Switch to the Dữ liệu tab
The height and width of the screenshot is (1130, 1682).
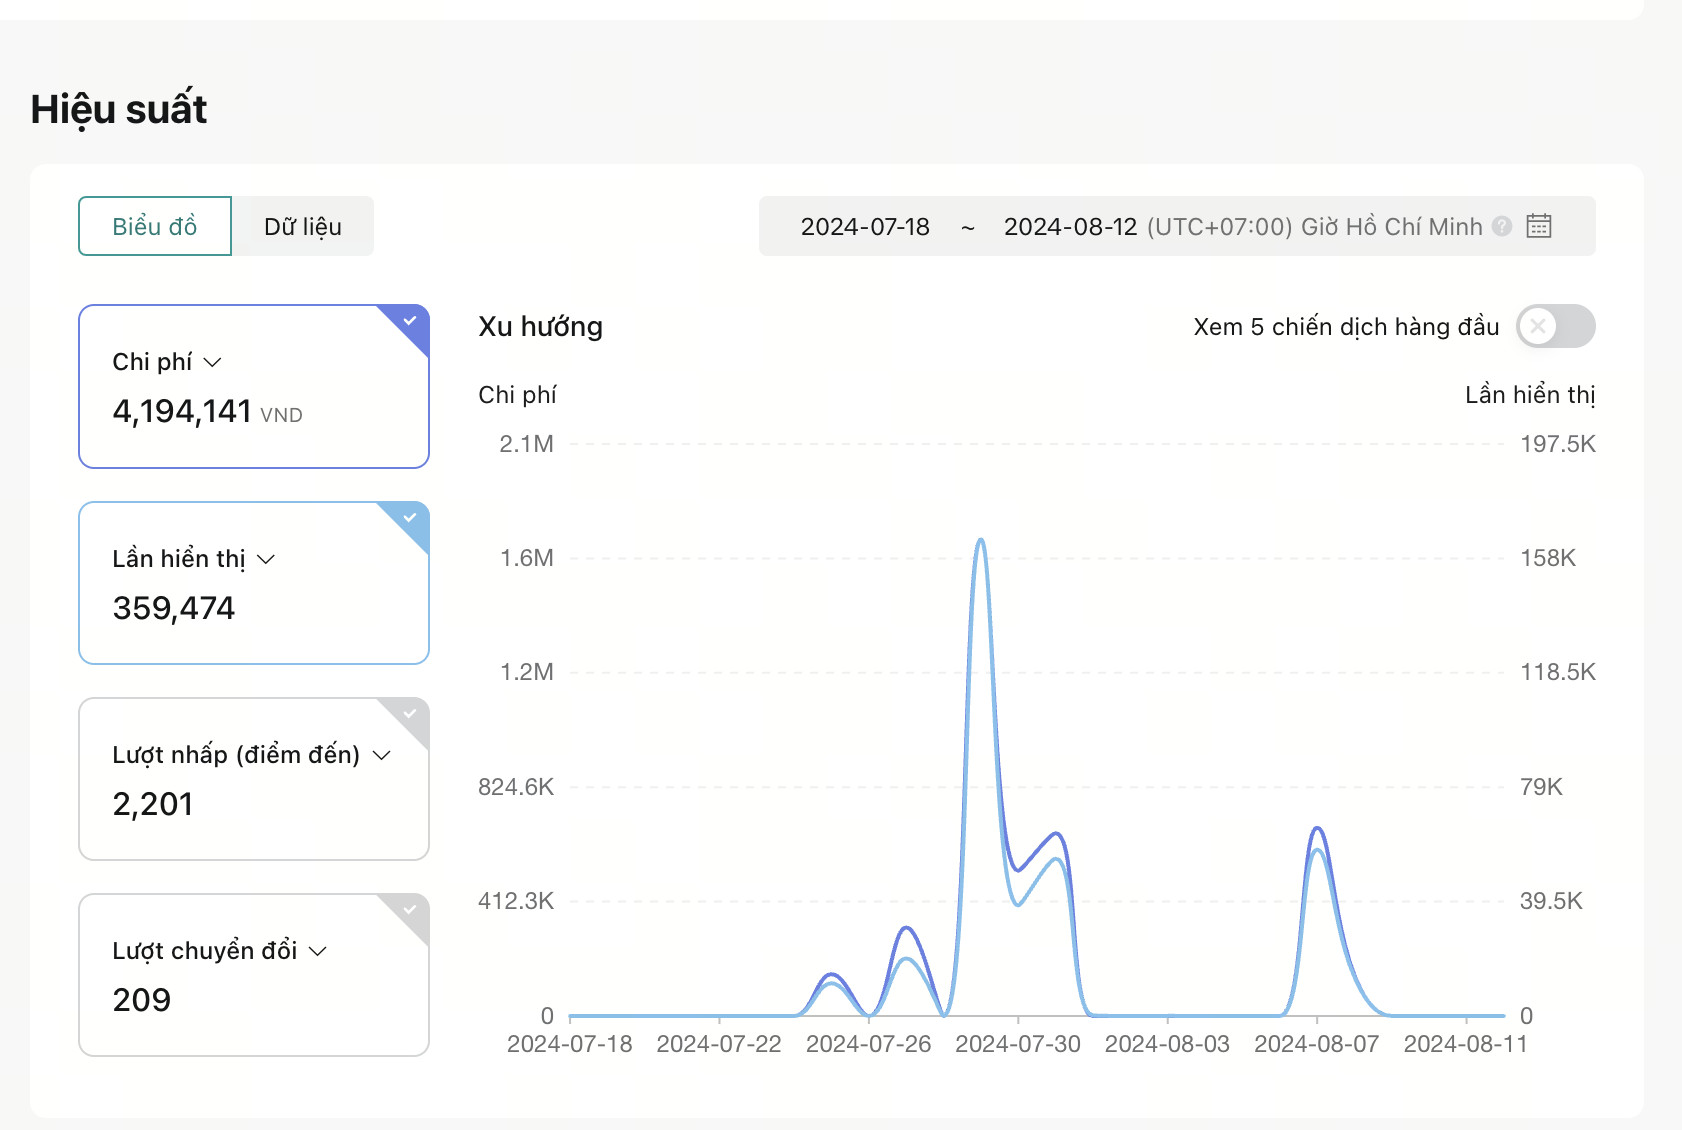coord(303,226)
